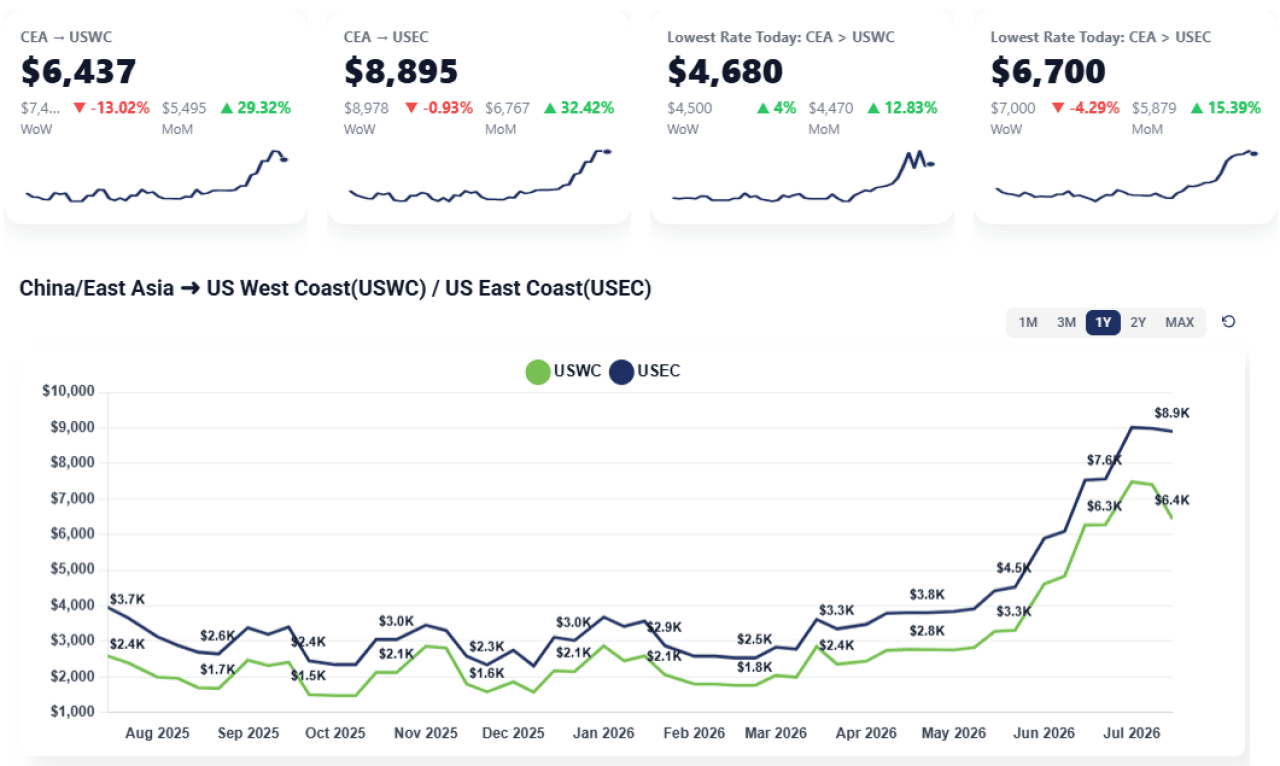1280x766 pixels.
Task: Toggle USWC series via green legend dot
Action: pyautogui.click(x=538, y=372)
